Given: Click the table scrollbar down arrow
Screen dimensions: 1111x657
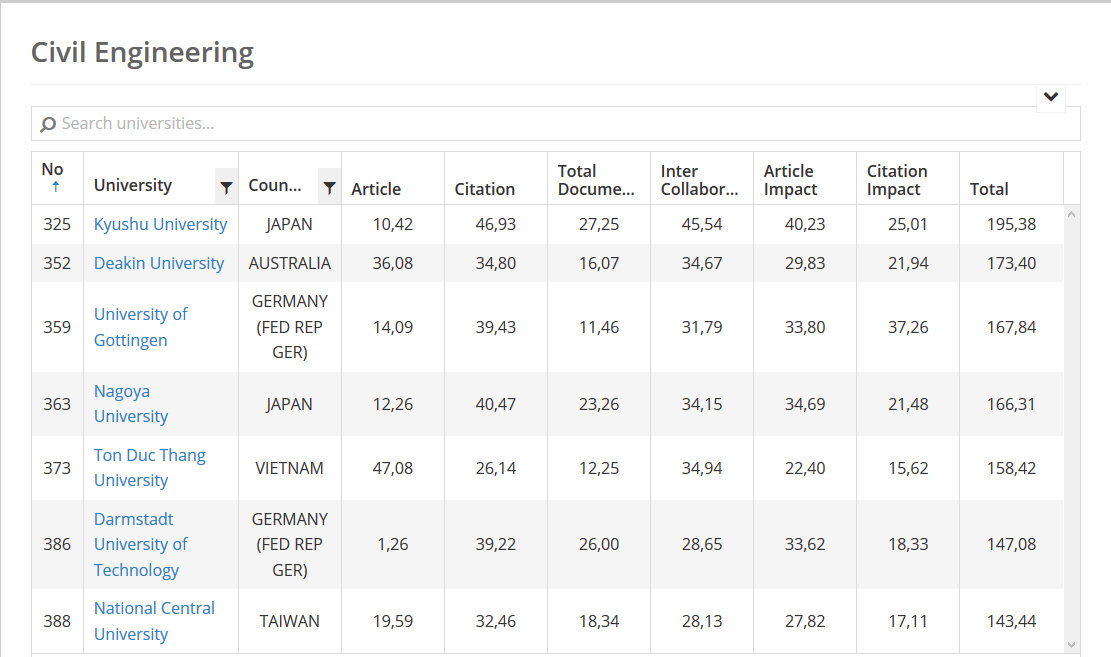Looking at the screenshot, I should coord(1071,644).
